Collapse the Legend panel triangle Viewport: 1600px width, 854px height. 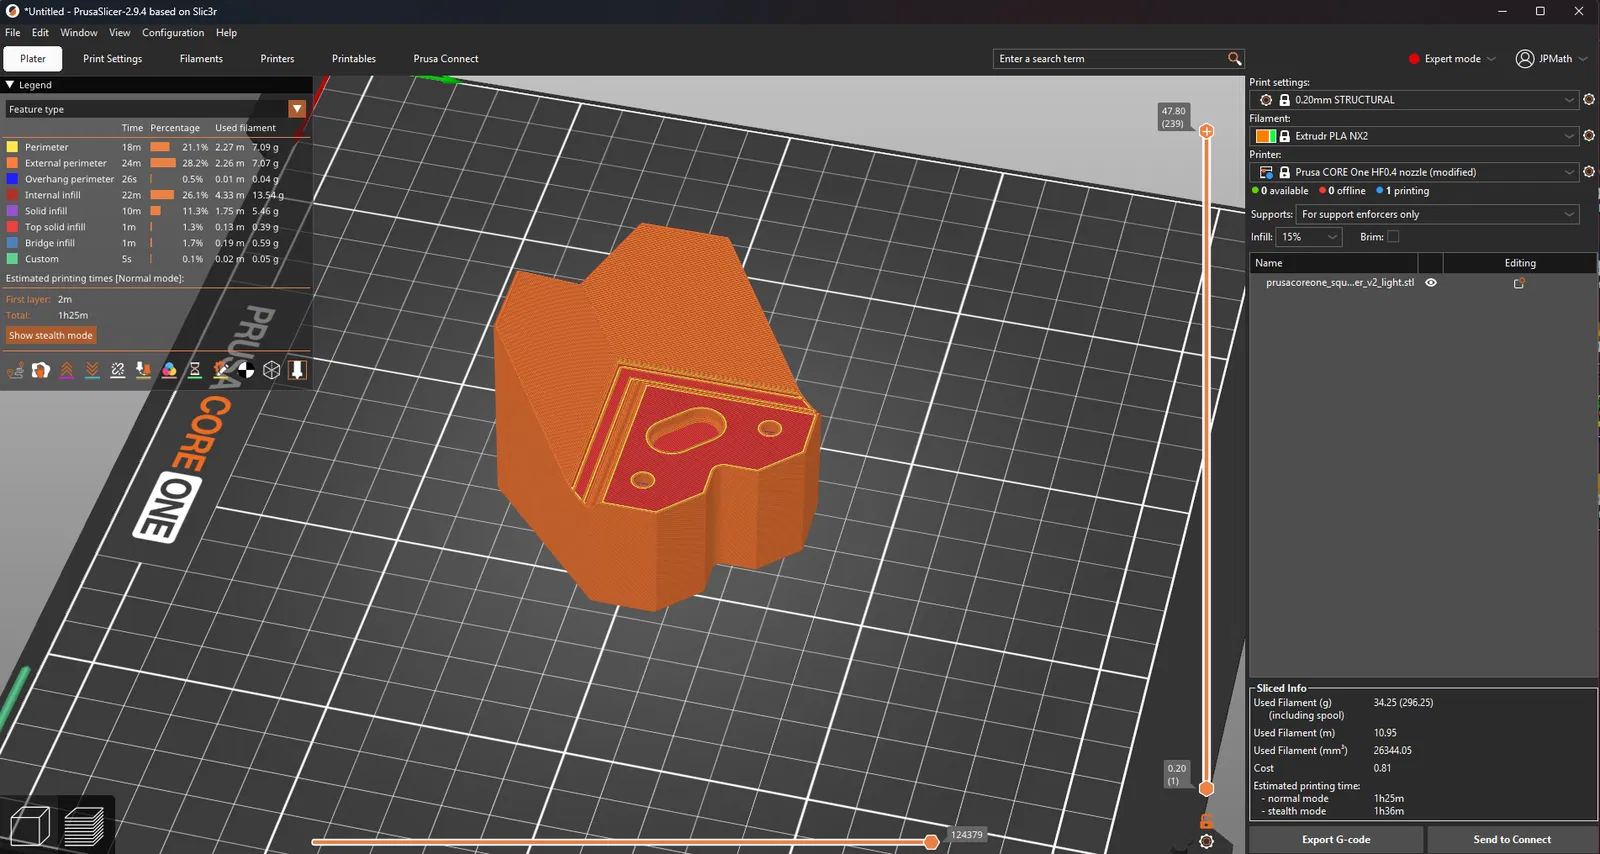click(x=10, y=85)
